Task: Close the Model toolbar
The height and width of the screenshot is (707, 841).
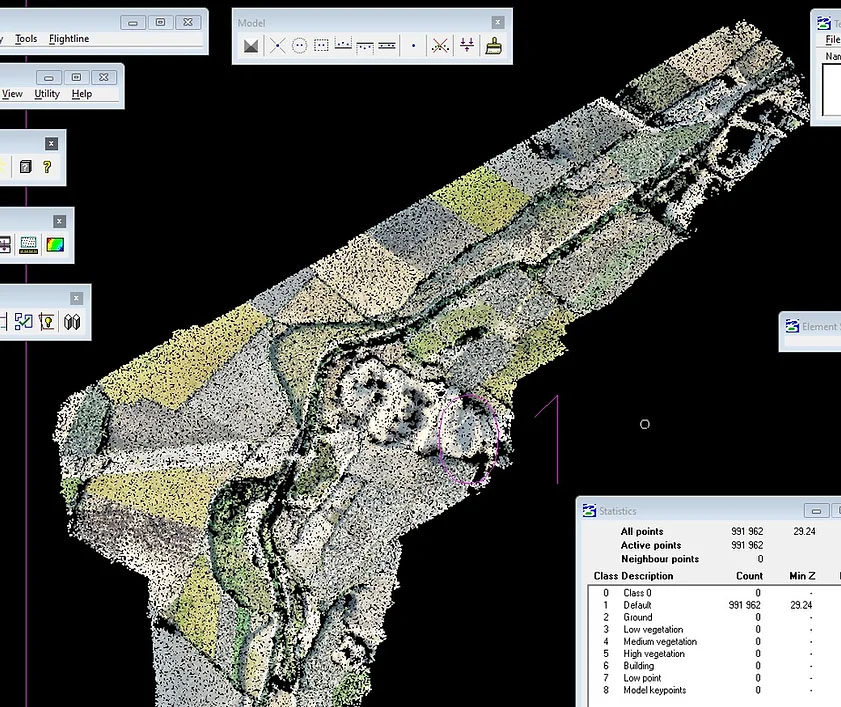Action: coord(497,22)
